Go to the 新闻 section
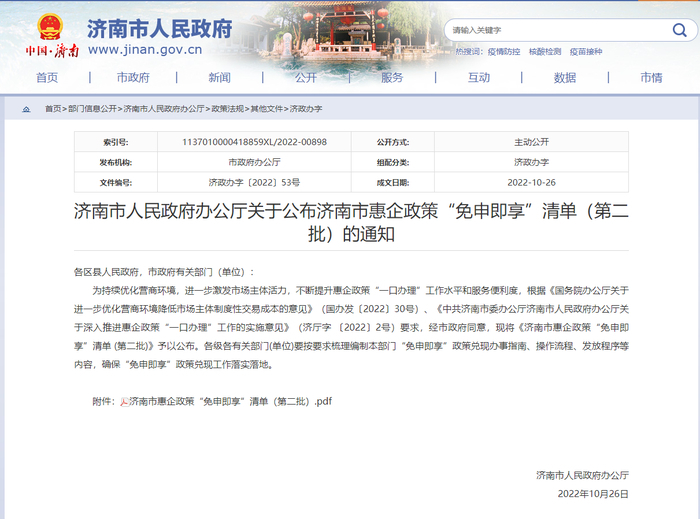 [x=219, y=78]
